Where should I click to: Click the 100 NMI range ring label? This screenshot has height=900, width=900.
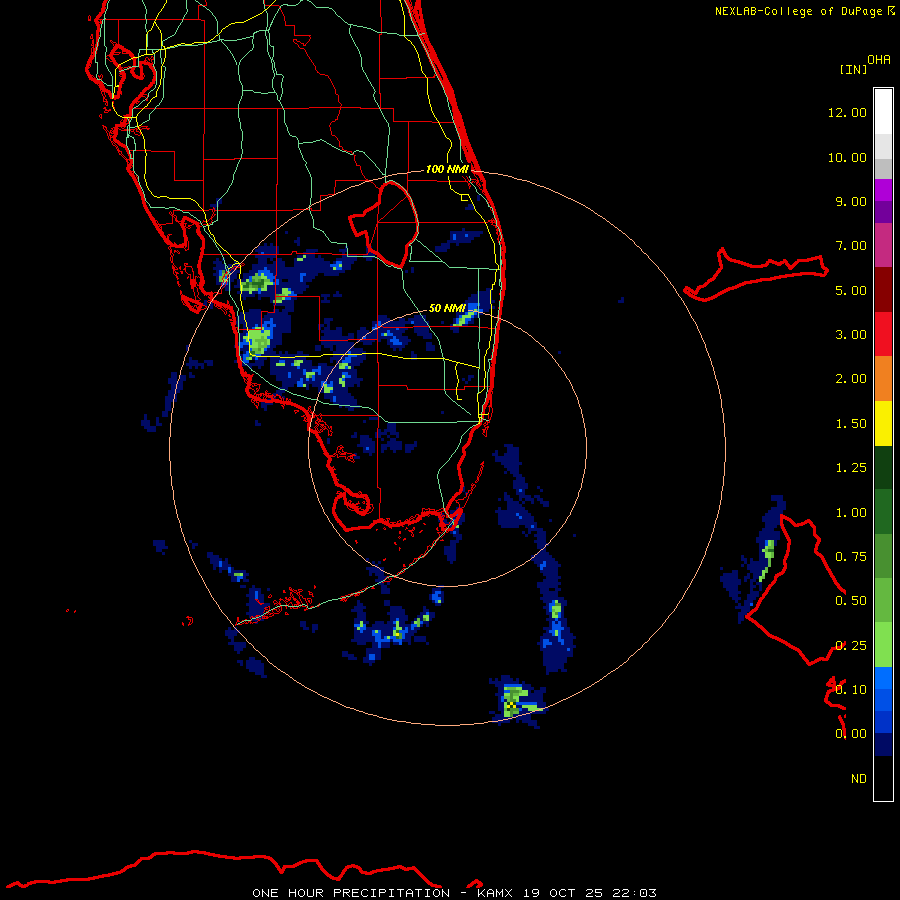447,169
